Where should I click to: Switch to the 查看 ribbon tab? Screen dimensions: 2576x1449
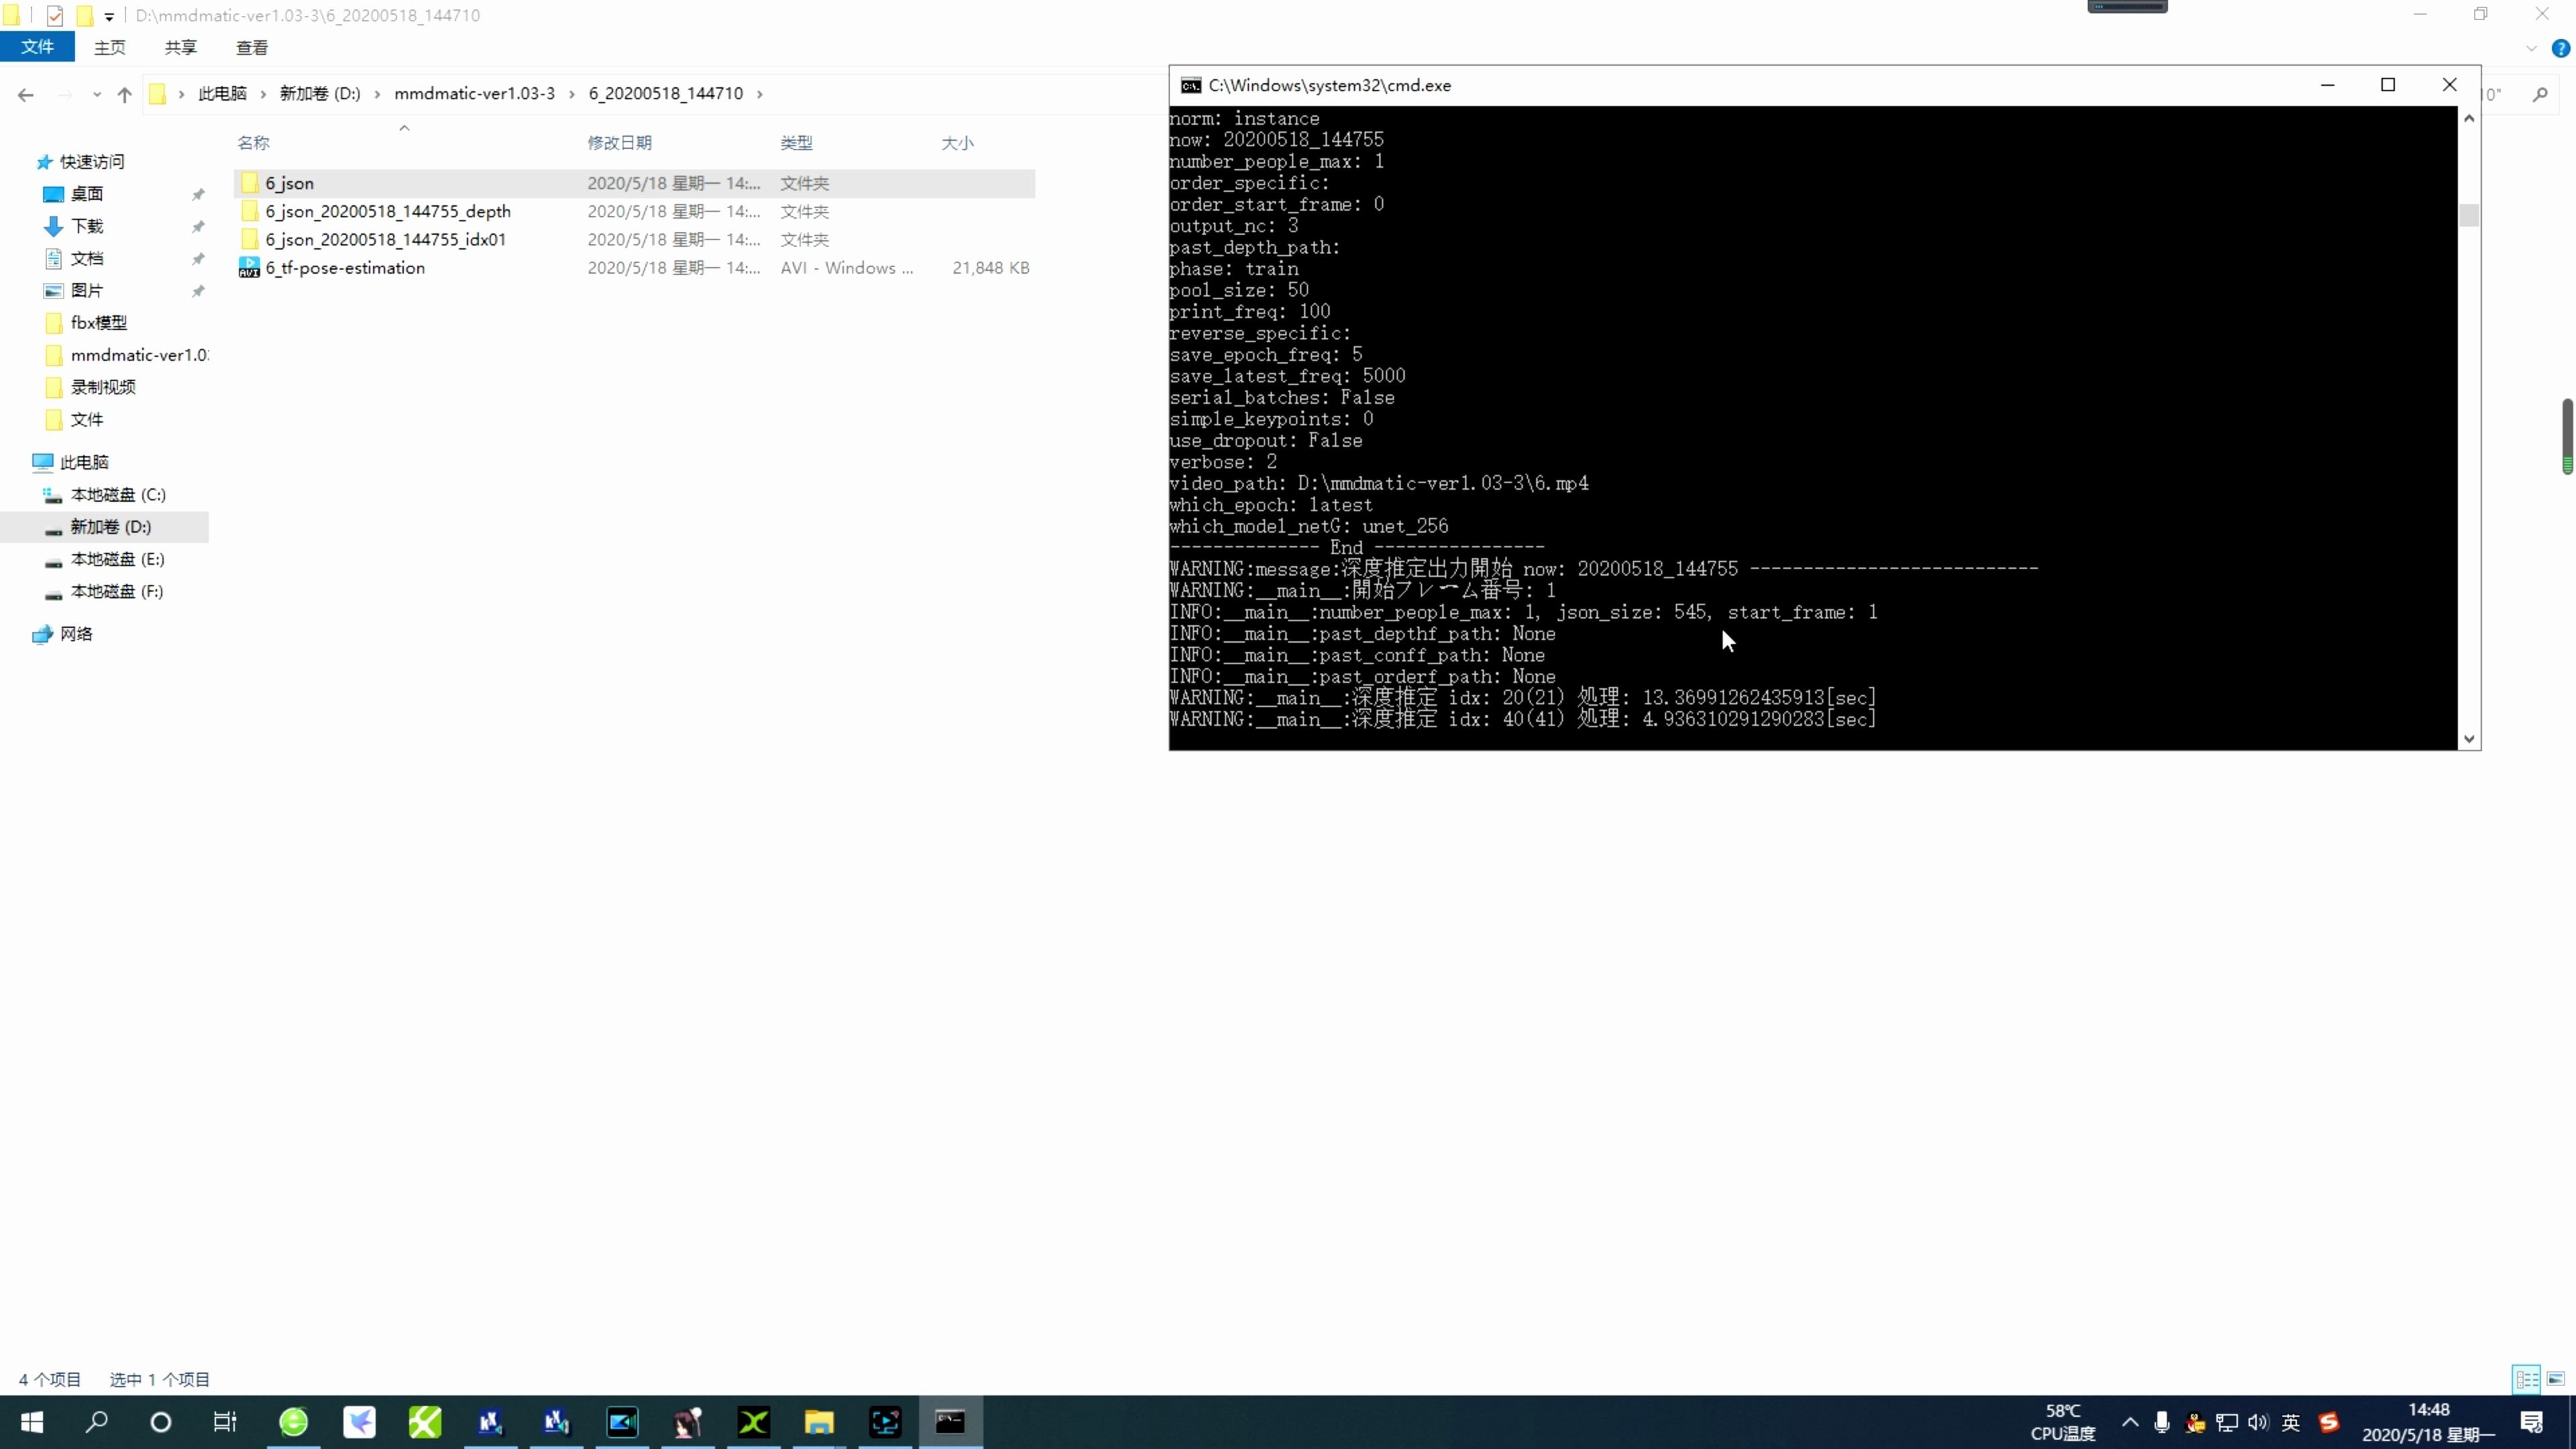pyautogui.click(x=252, y=47)
